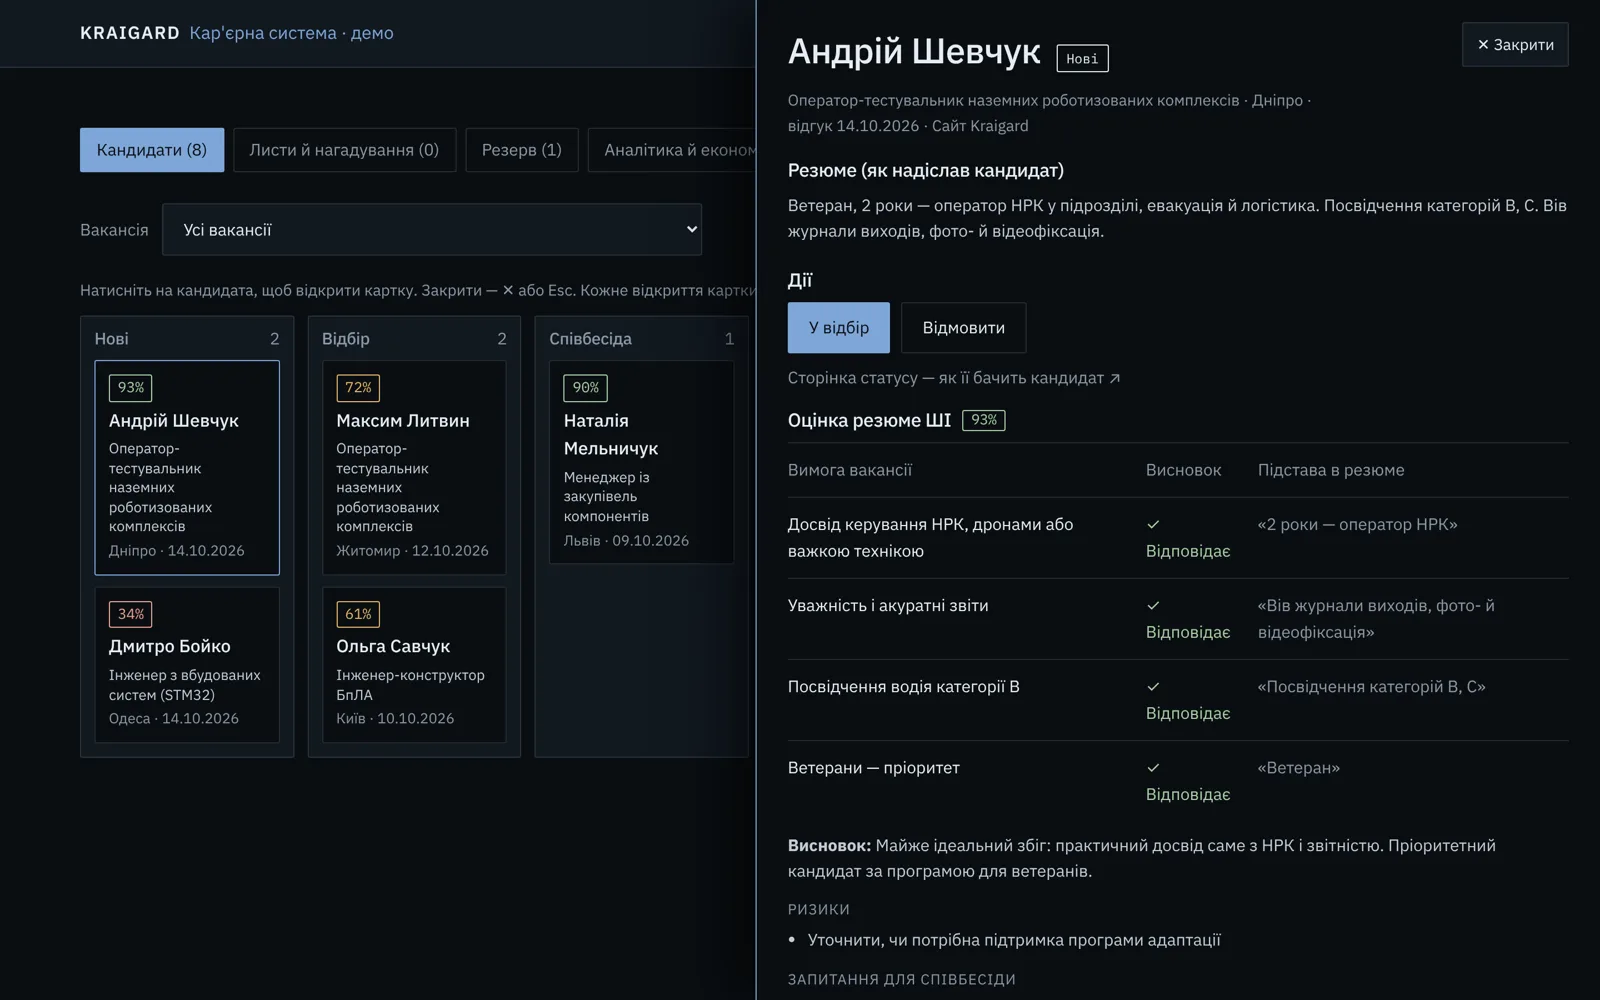Click the 72% score badge on Максим Литвин card
Screen dimensions: 1600x1000
click(x=358, y=387)
